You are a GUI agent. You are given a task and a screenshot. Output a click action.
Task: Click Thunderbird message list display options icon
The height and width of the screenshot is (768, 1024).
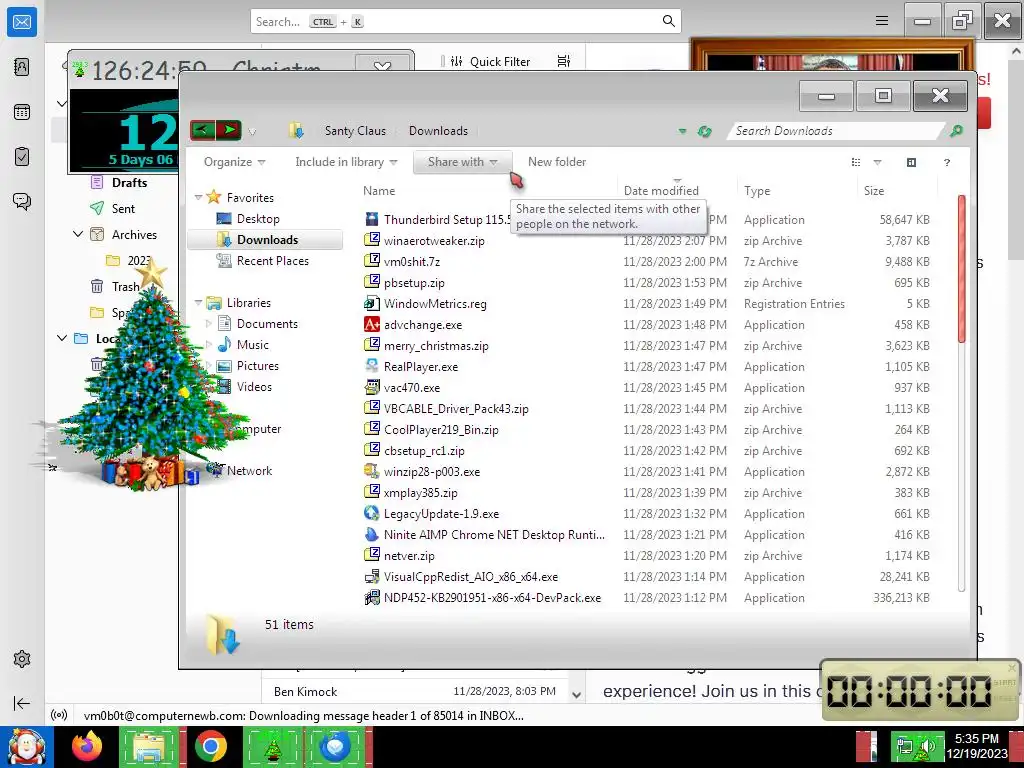point(564,61)
